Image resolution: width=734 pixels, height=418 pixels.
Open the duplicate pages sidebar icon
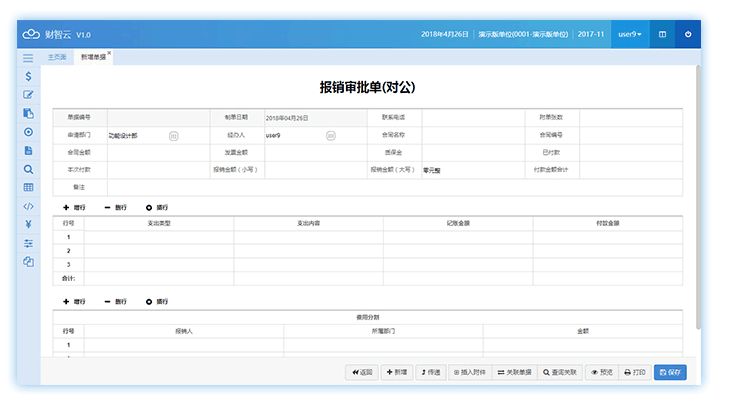click(28, 262)
